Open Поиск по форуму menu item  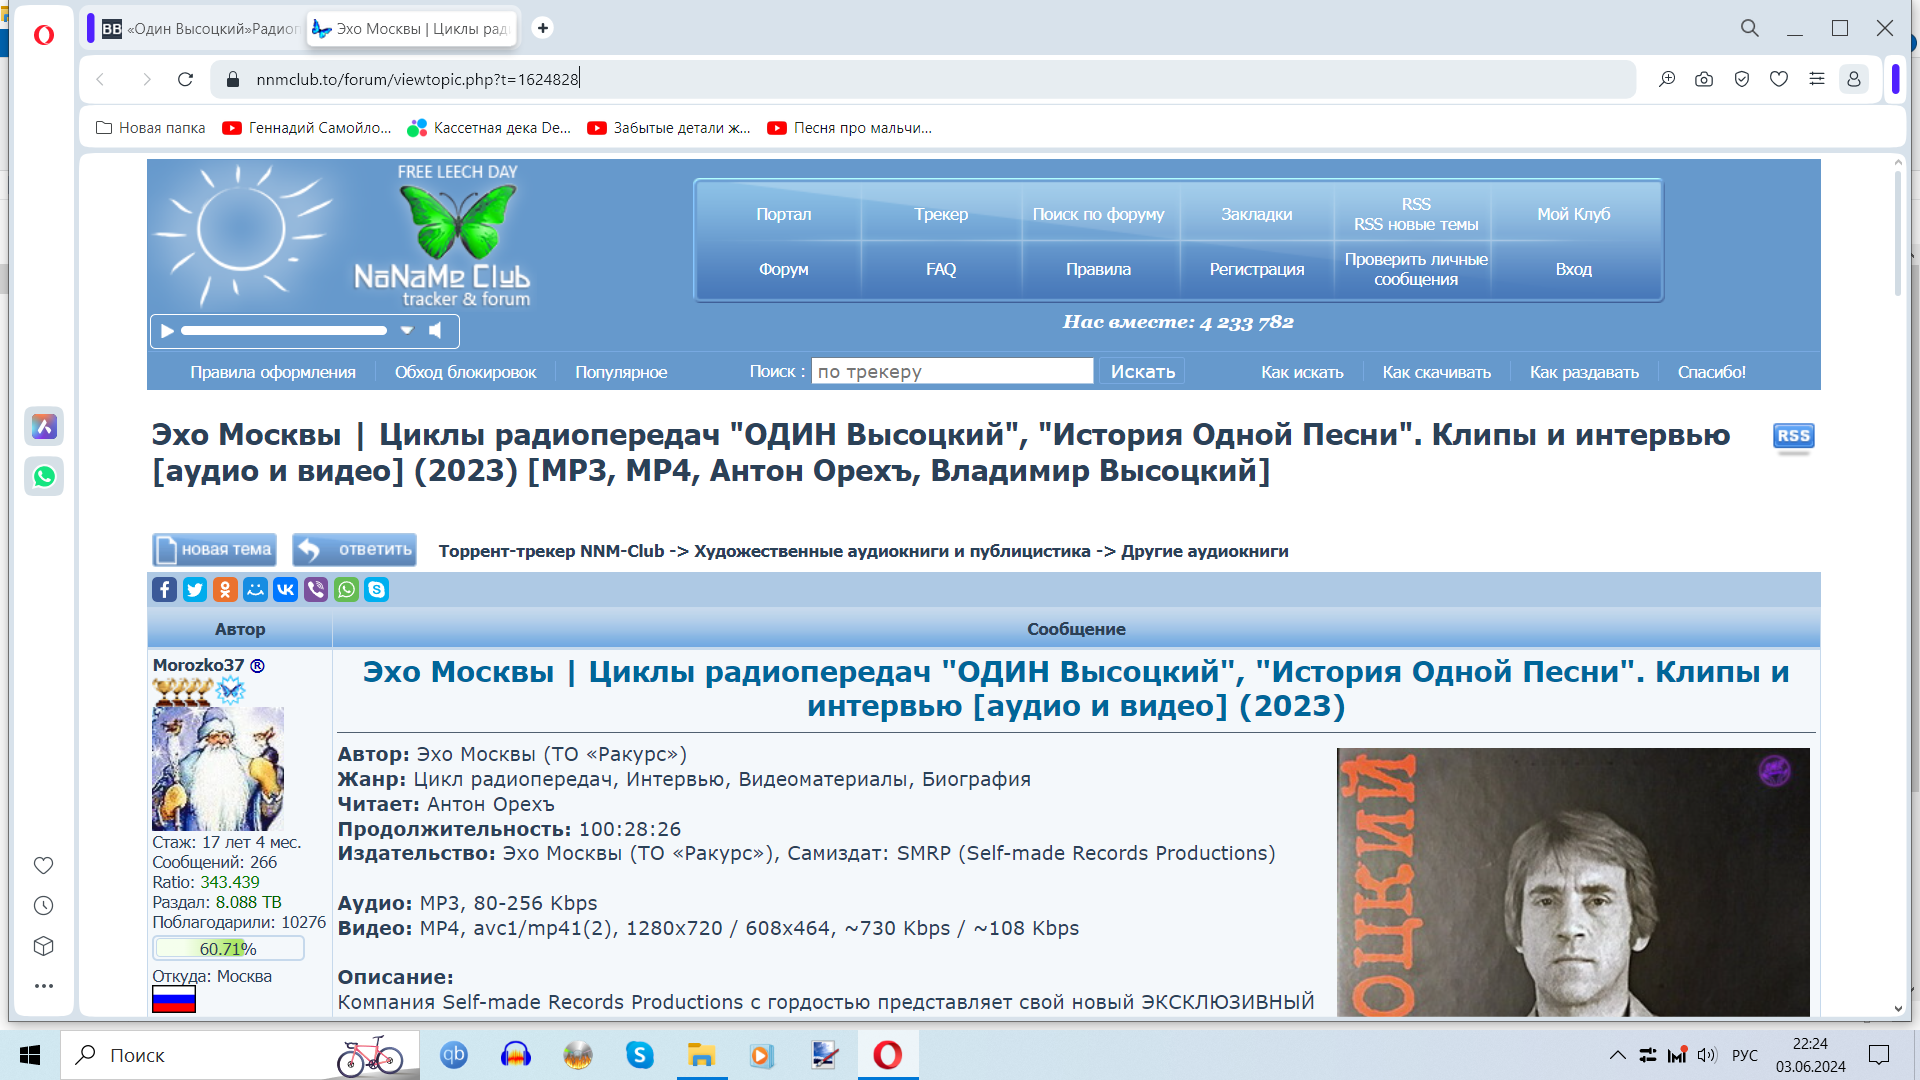coord(1098,214)
